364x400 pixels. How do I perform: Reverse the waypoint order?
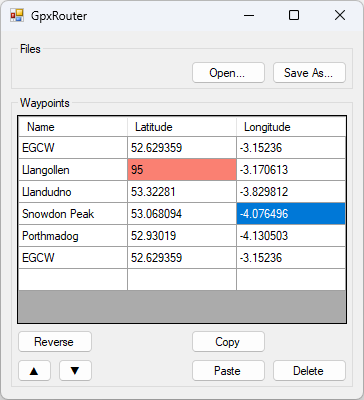pos(55,342)
